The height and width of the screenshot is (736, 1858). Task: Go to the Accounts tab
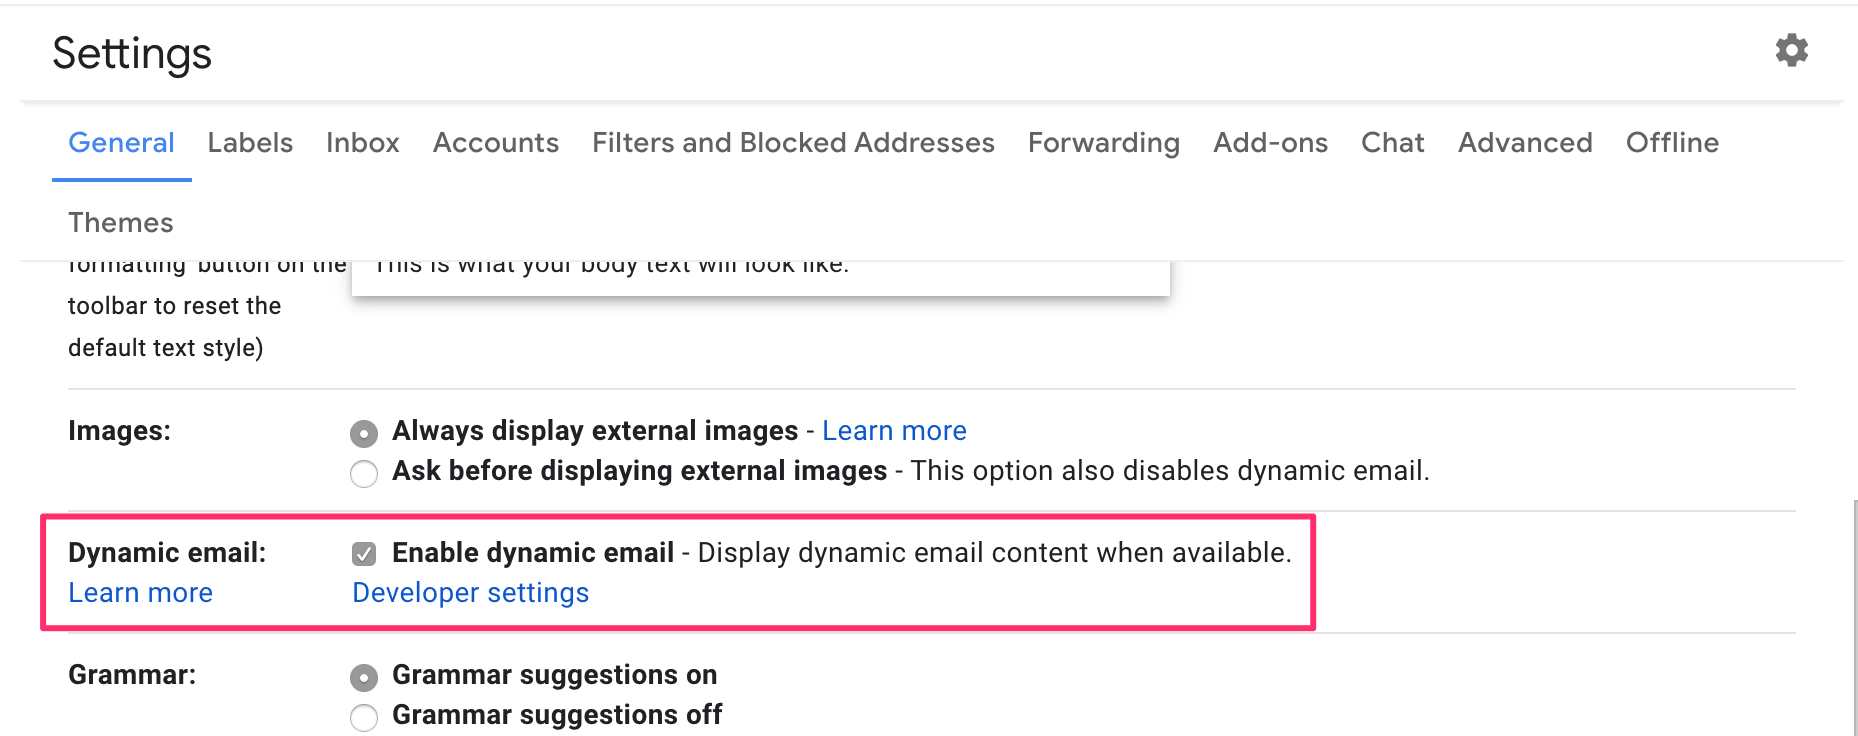(495, 143)
